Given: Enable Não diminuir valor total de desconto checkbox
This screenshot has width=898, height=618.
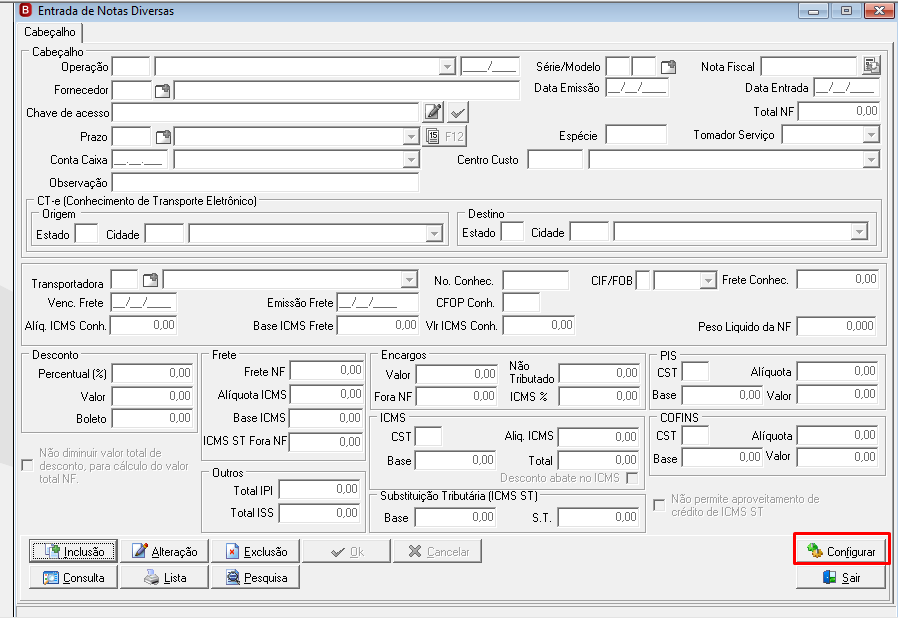Looking at the screenshot, I should point(27,465).
